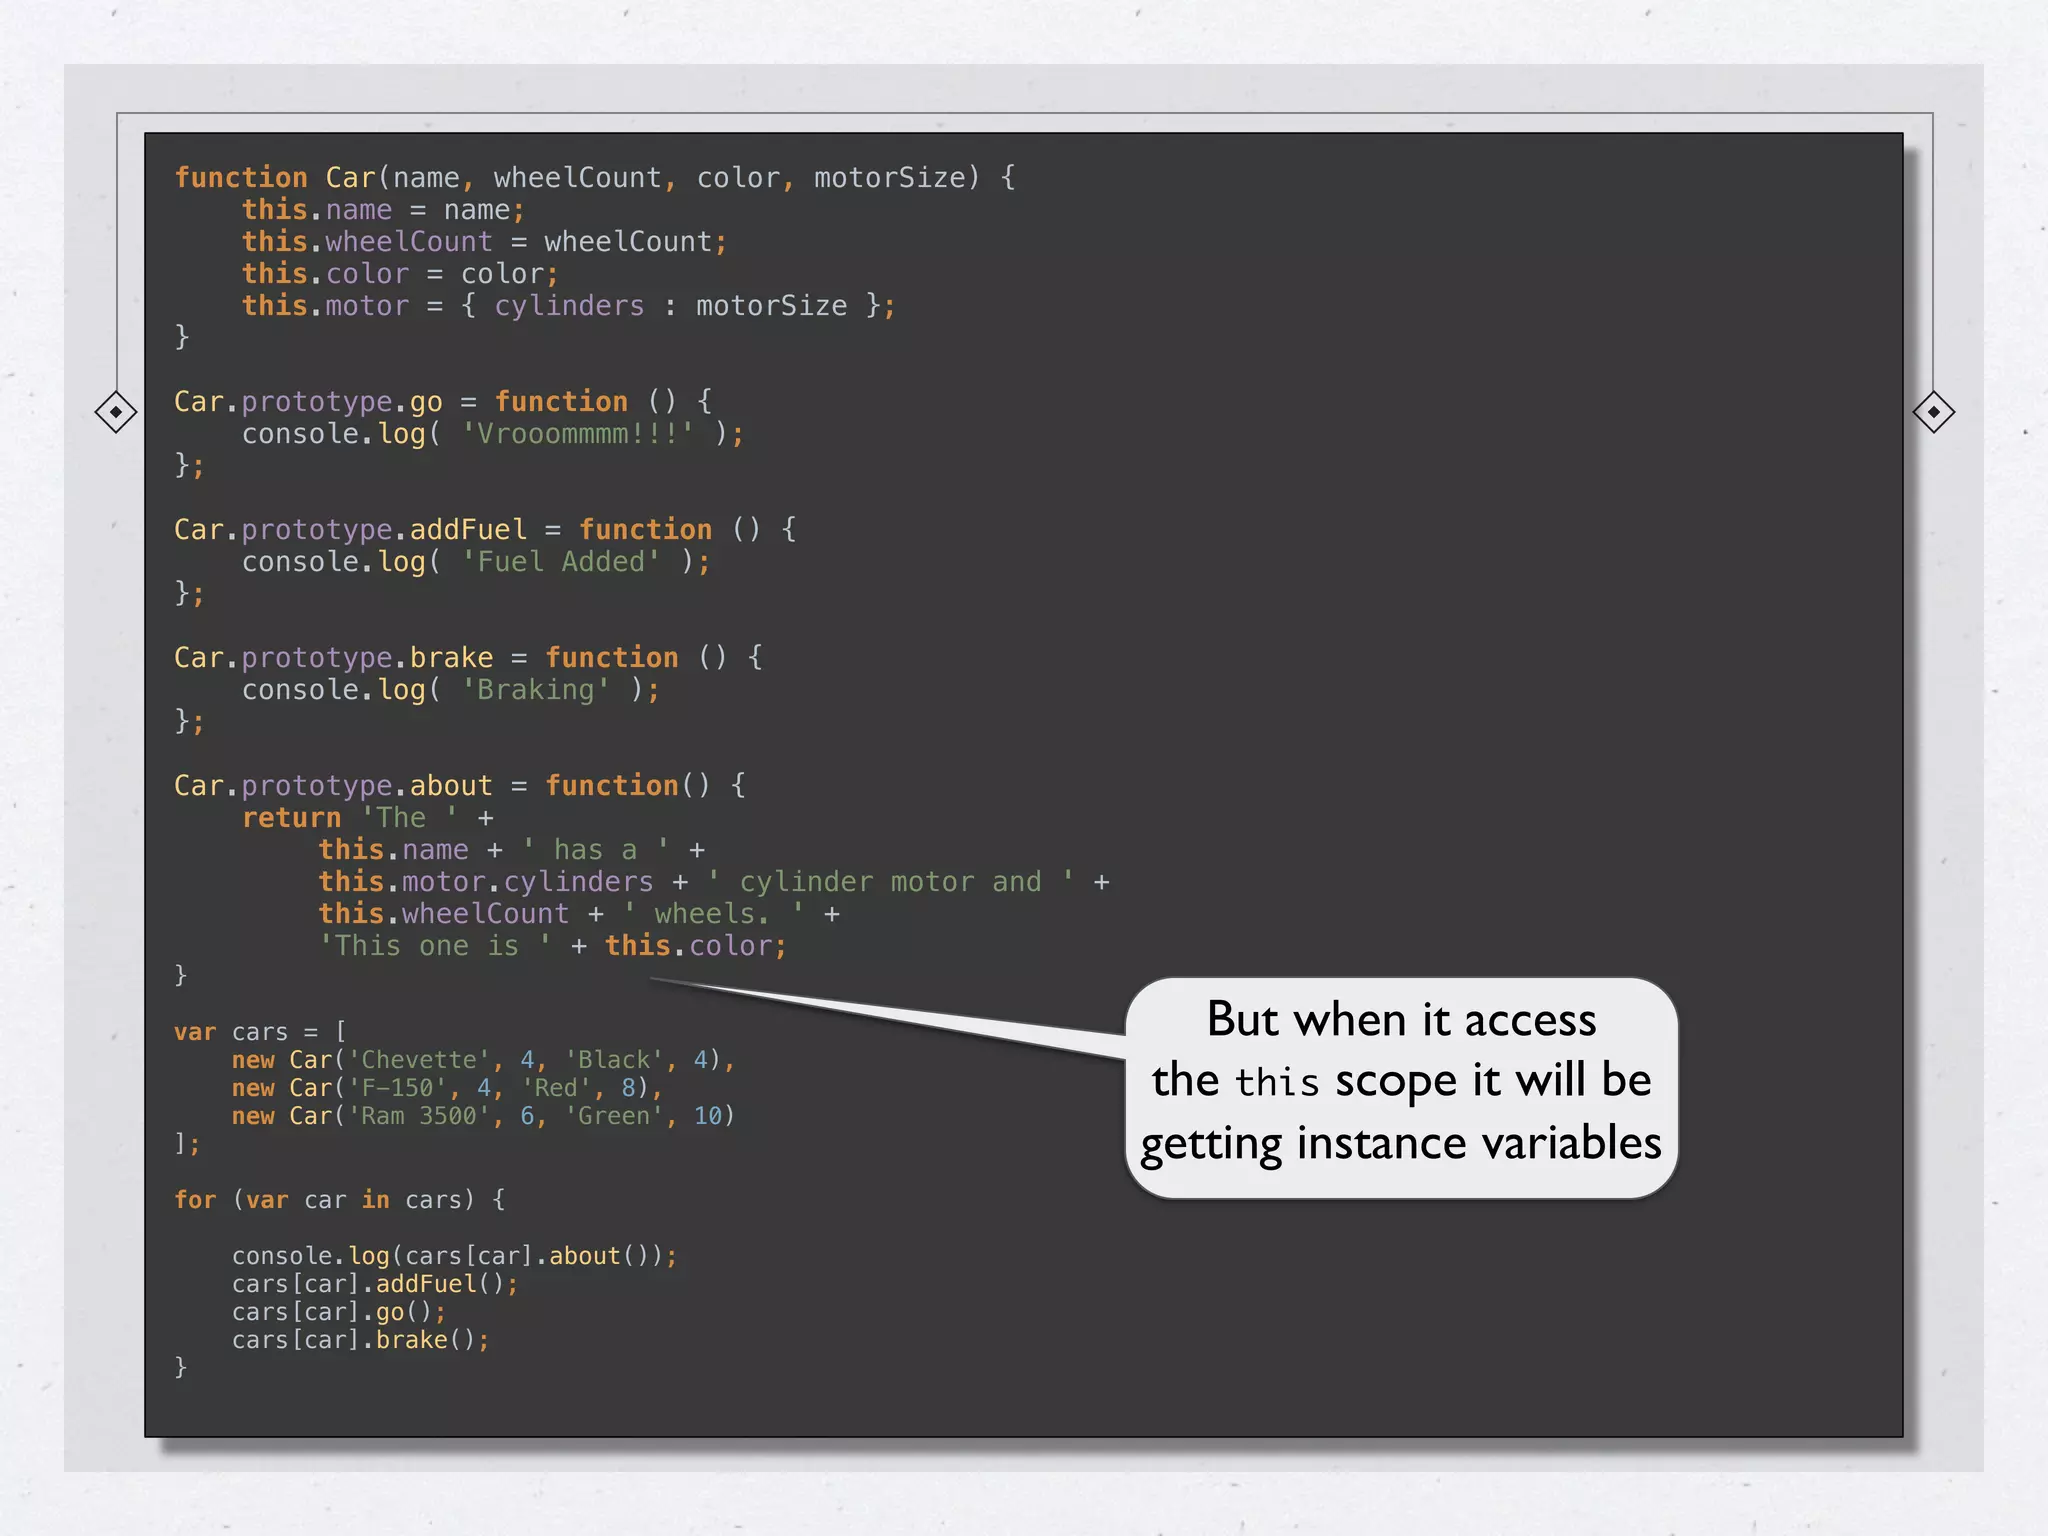Click the 'for (var car in cars)' line

point(339,1200)
